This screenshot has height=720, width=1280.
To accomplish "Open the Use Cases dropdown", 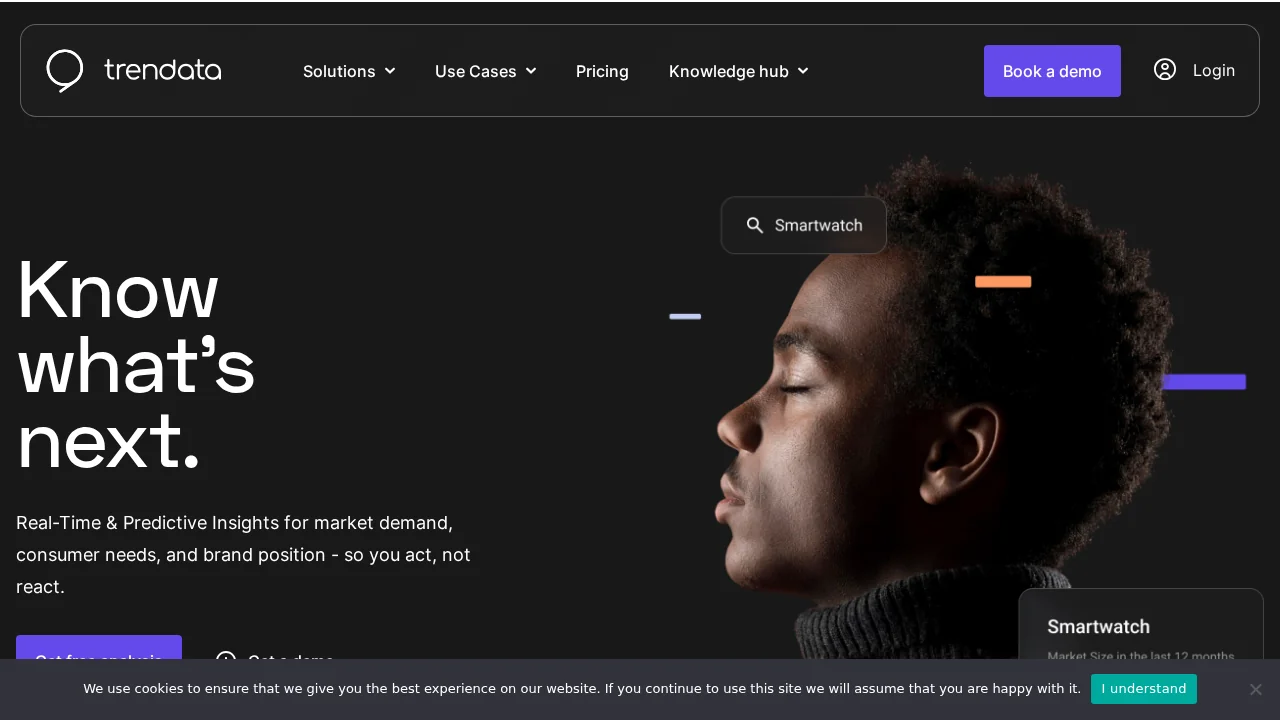I will [x=485, y=71].
